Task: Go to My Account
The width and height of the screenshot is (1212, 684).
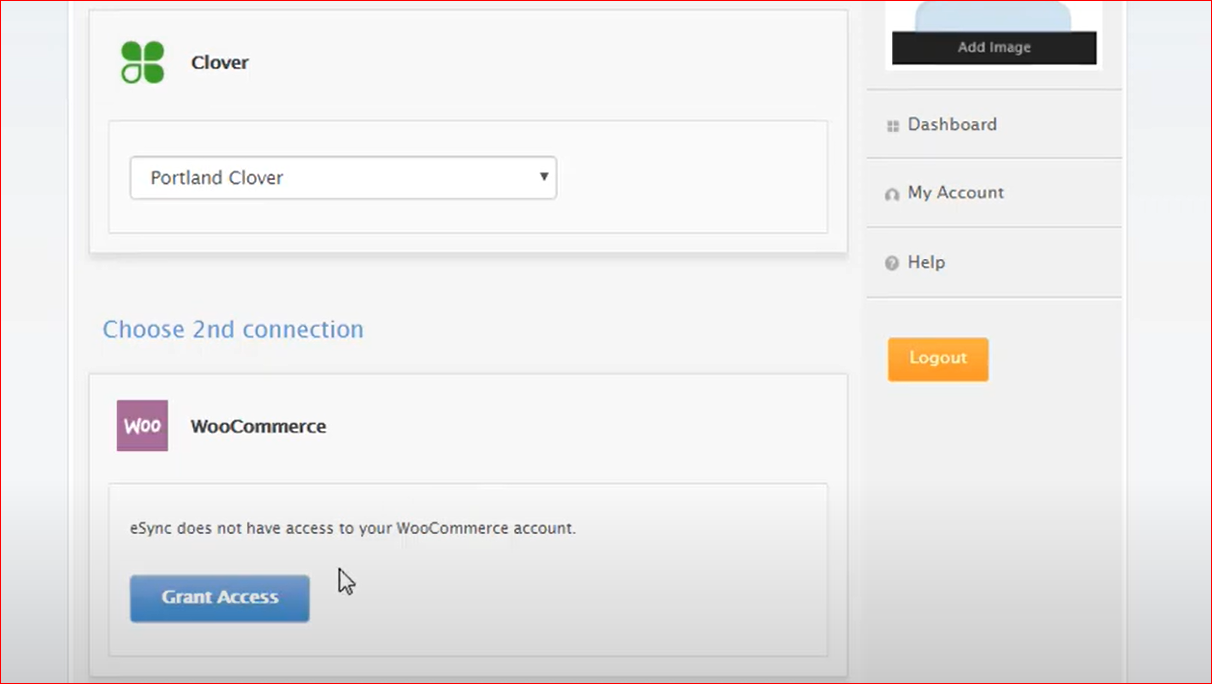Action: coord(994,193)
